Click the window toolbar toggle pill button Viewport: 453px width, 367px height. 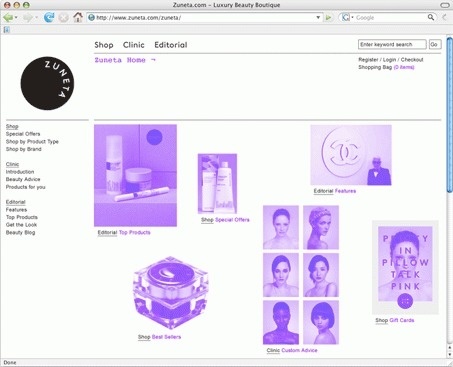pos(445,5)
